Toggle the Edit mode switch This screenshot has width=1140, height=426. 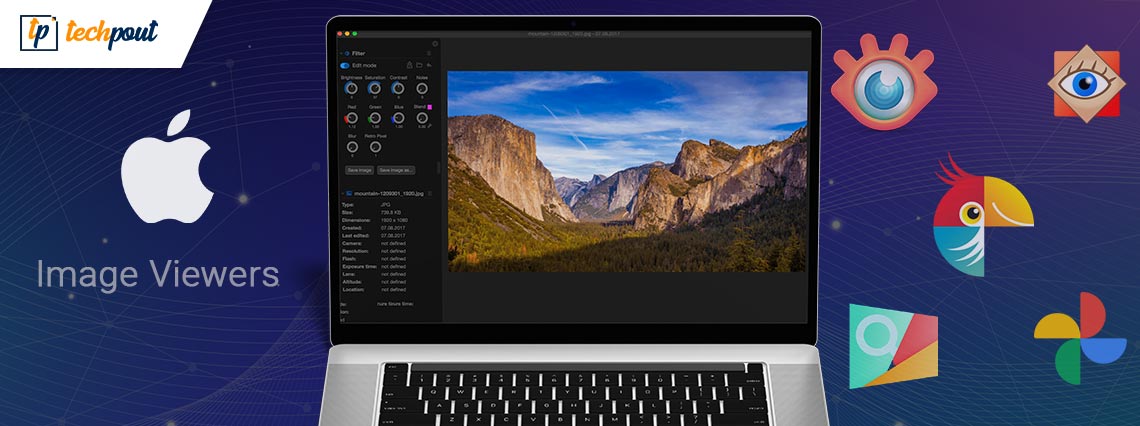click(x=345, y=65)
